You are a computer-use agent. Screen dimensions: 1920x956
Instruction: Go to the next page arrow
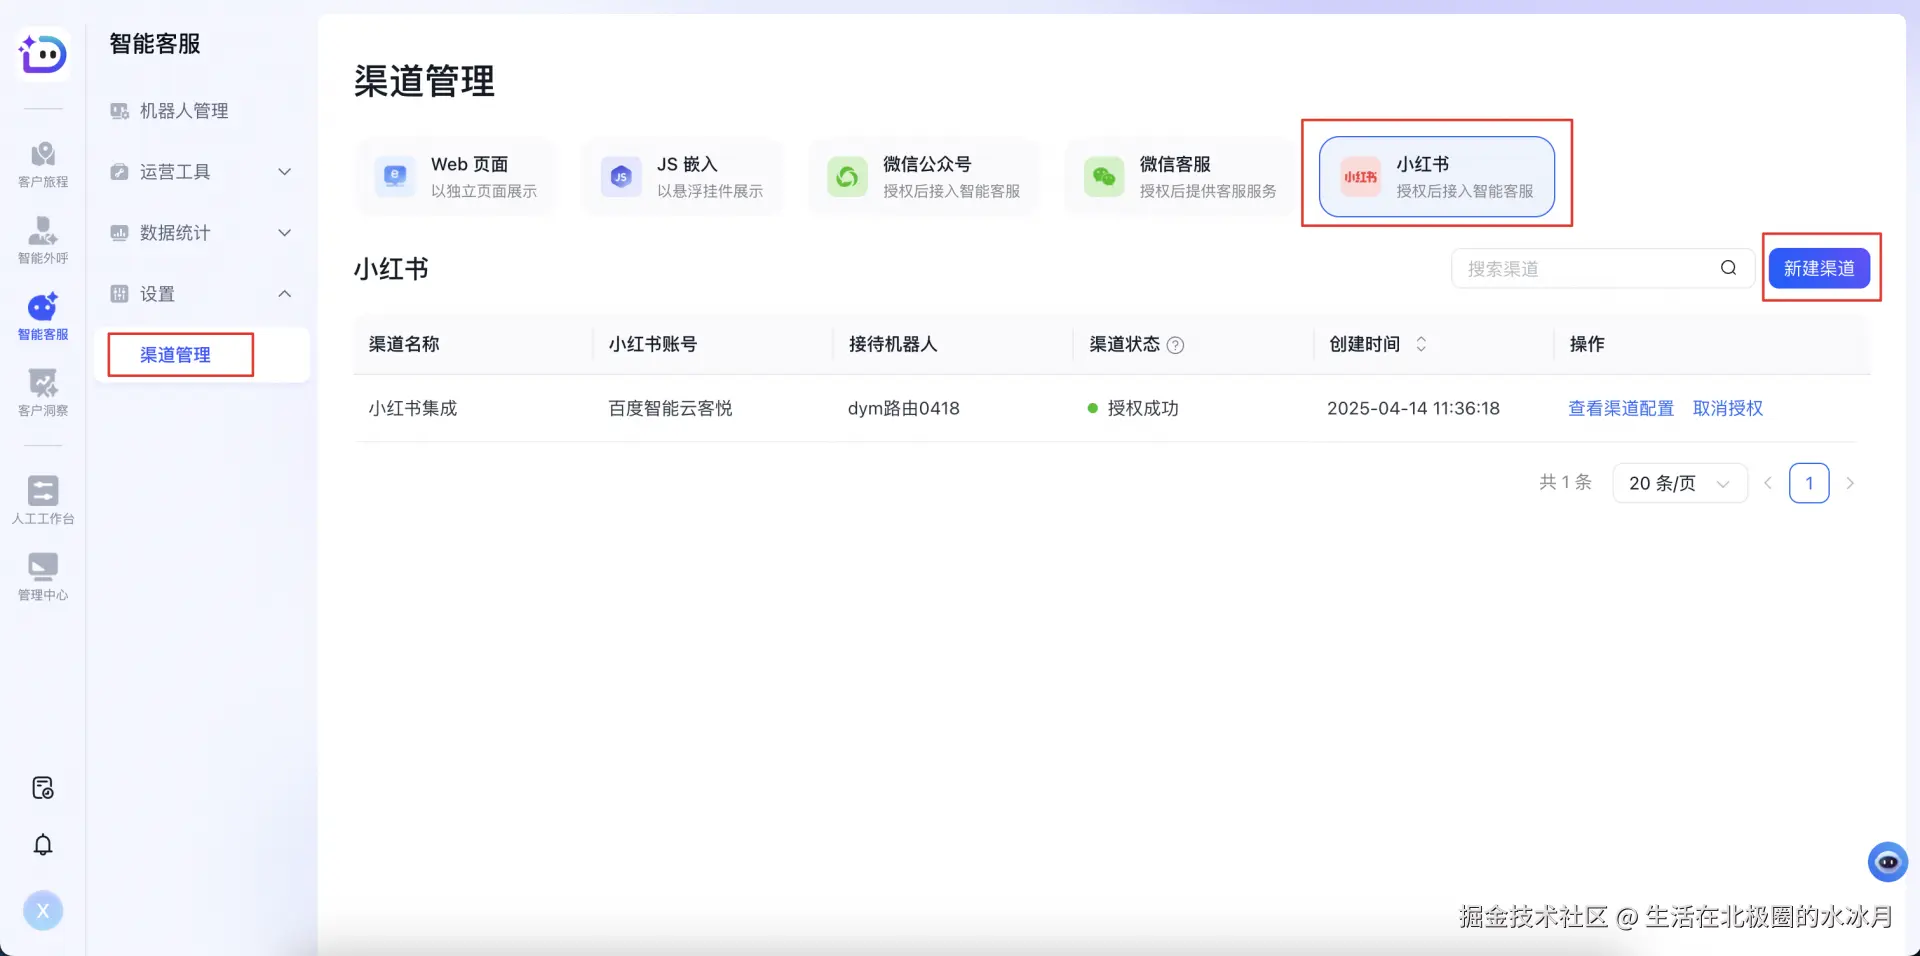click(x=1850, y=483)
